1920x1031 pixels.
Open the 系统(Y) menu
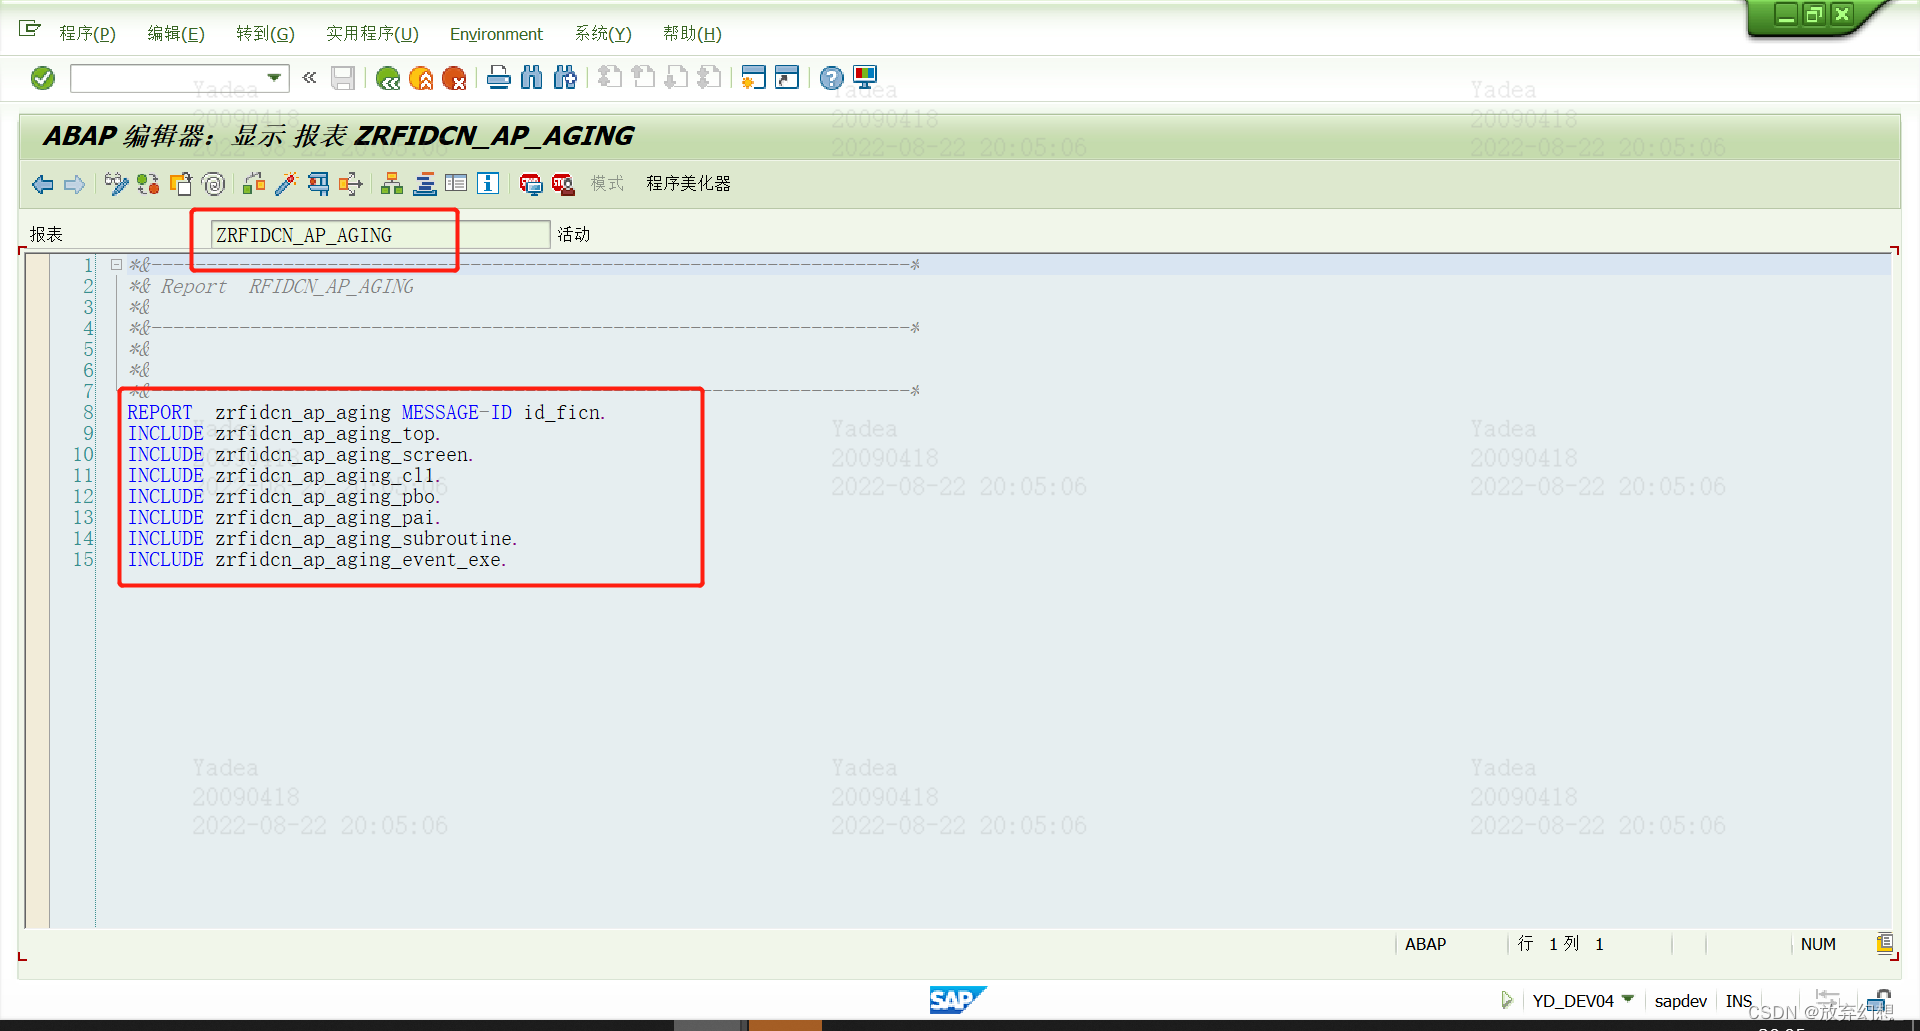[602, 34]
